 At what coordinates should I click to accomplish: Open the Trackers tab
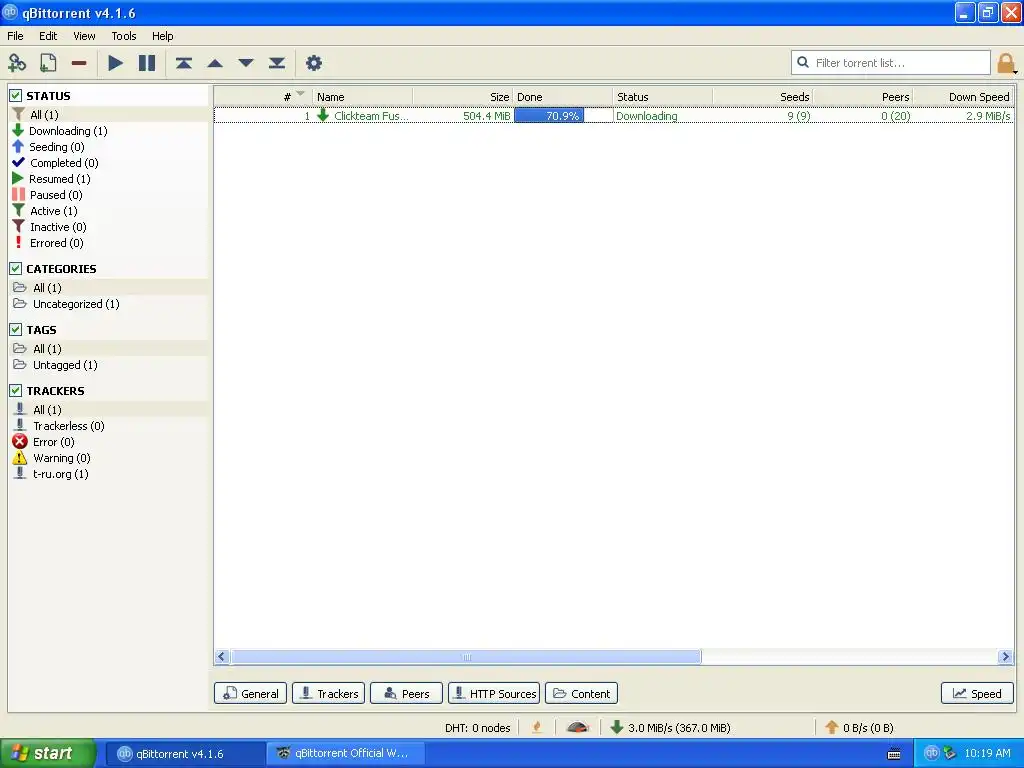pos(328,694)
